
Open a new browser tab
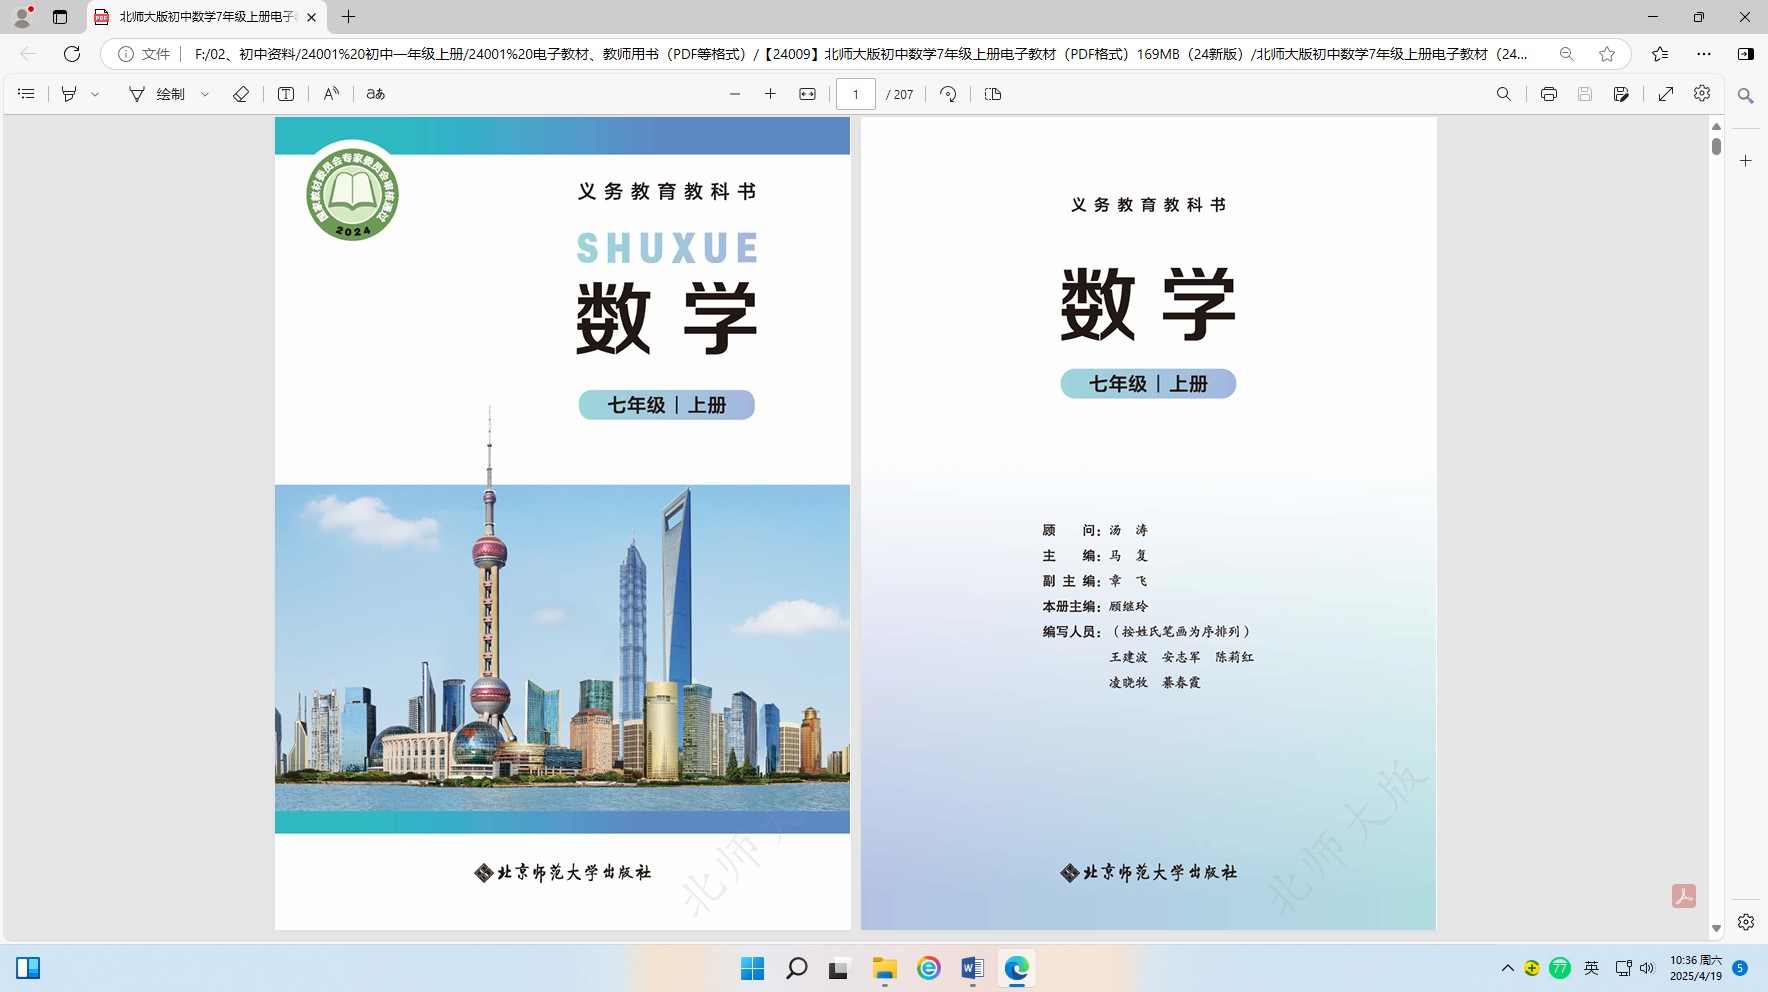coord(348,17)
